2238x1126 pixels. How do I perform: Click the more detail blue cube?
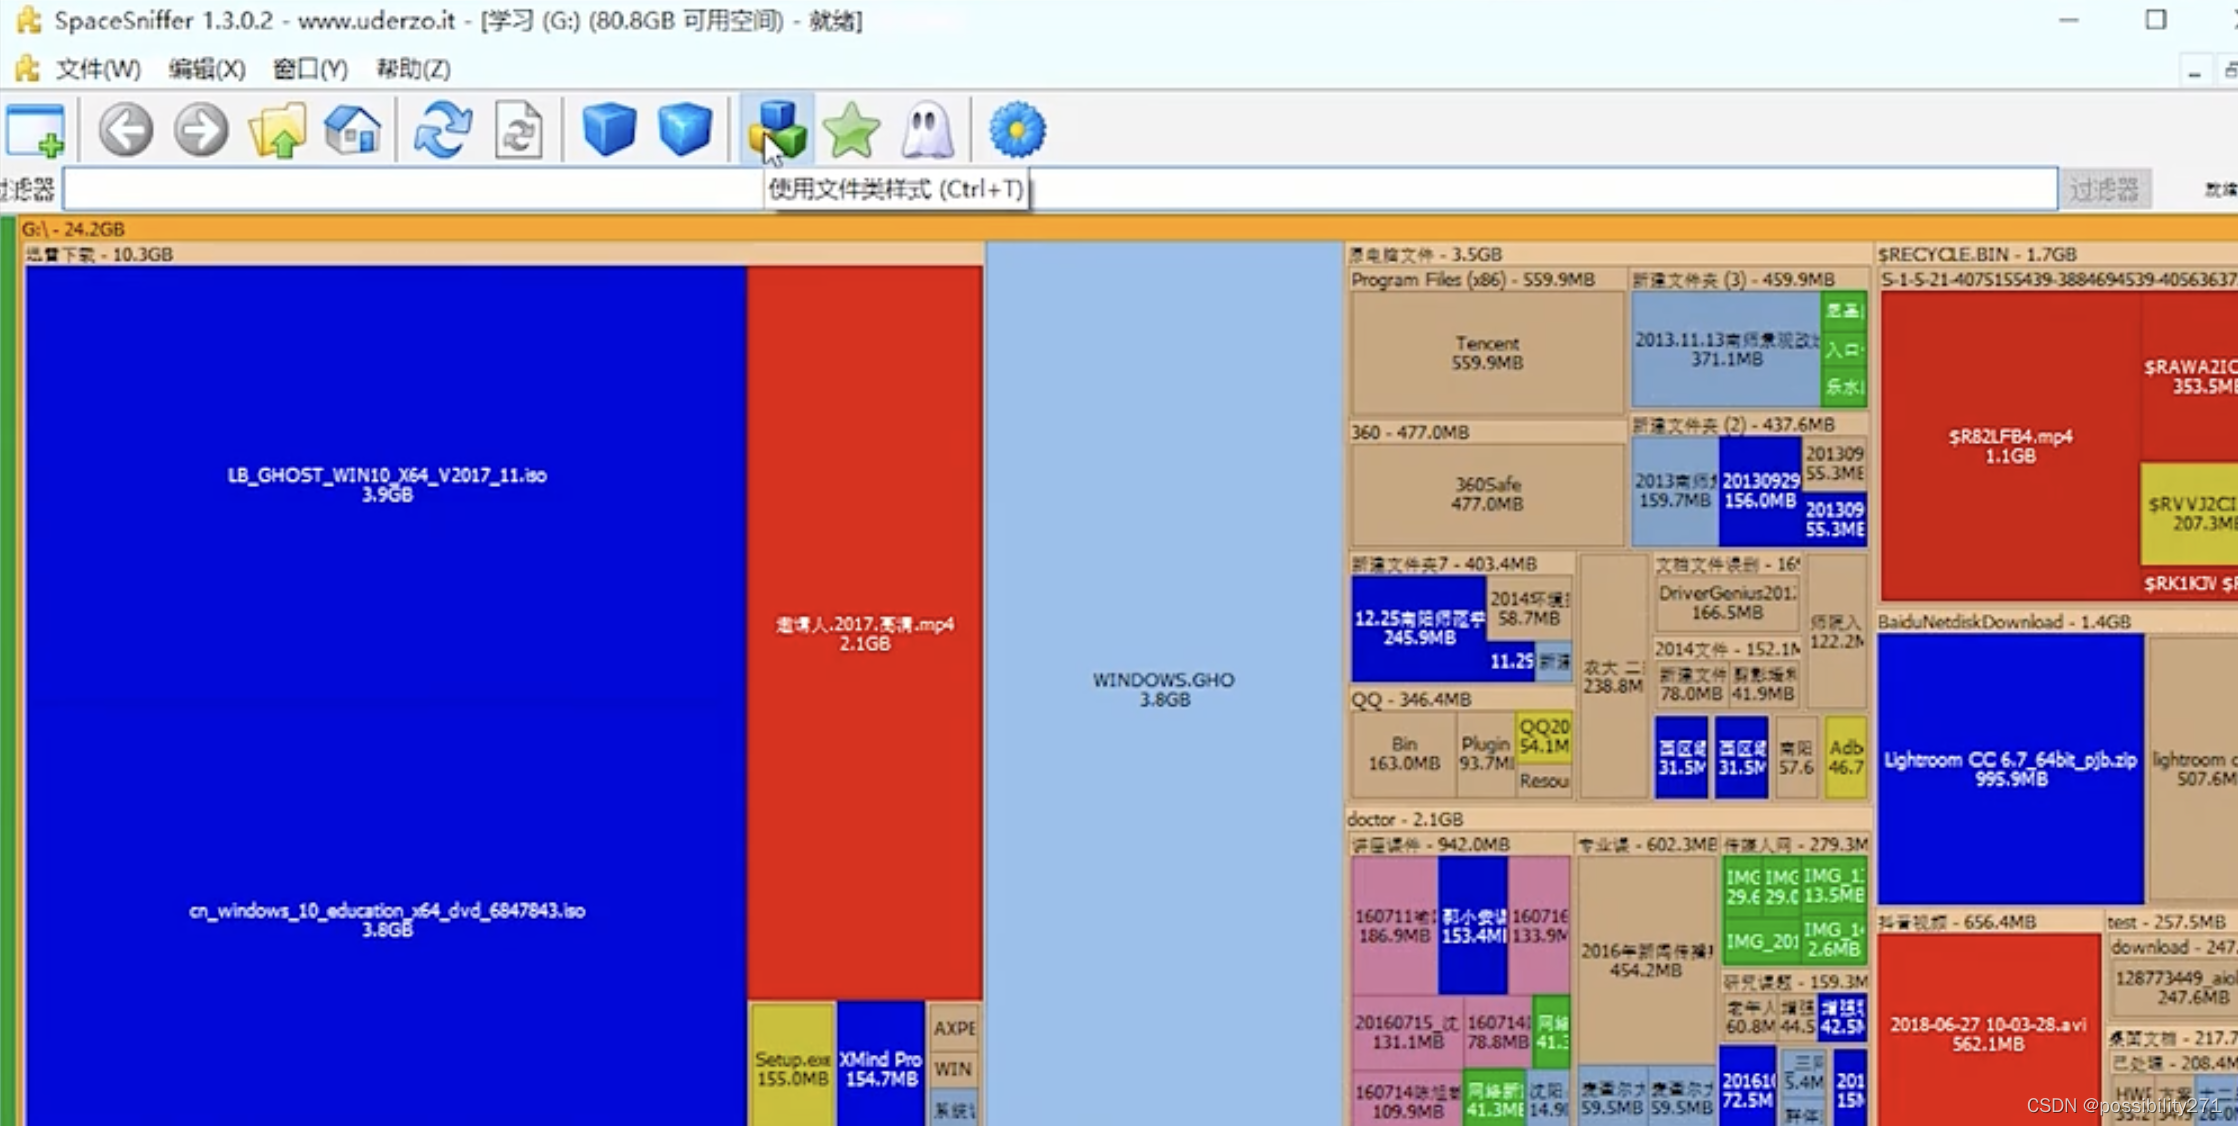[x=685, y=131]
